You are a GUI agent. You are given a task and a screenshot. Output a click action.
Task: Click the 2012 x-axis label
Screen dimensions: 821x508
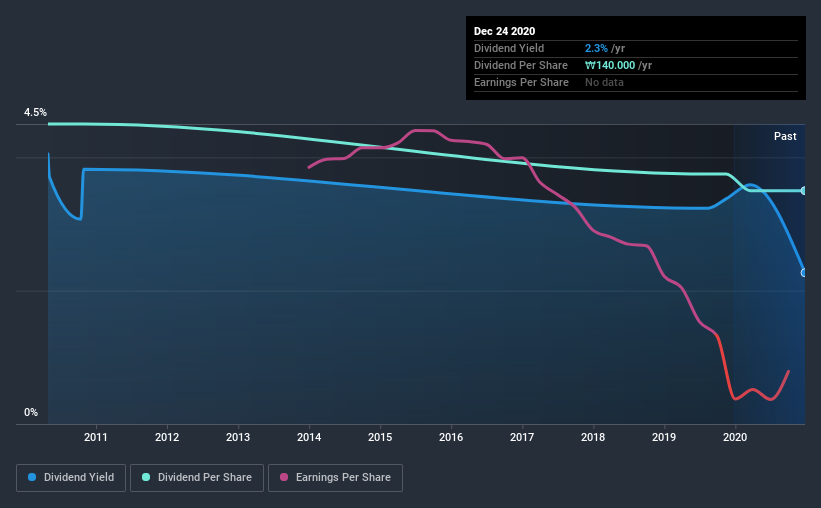[x=167, y=437]
